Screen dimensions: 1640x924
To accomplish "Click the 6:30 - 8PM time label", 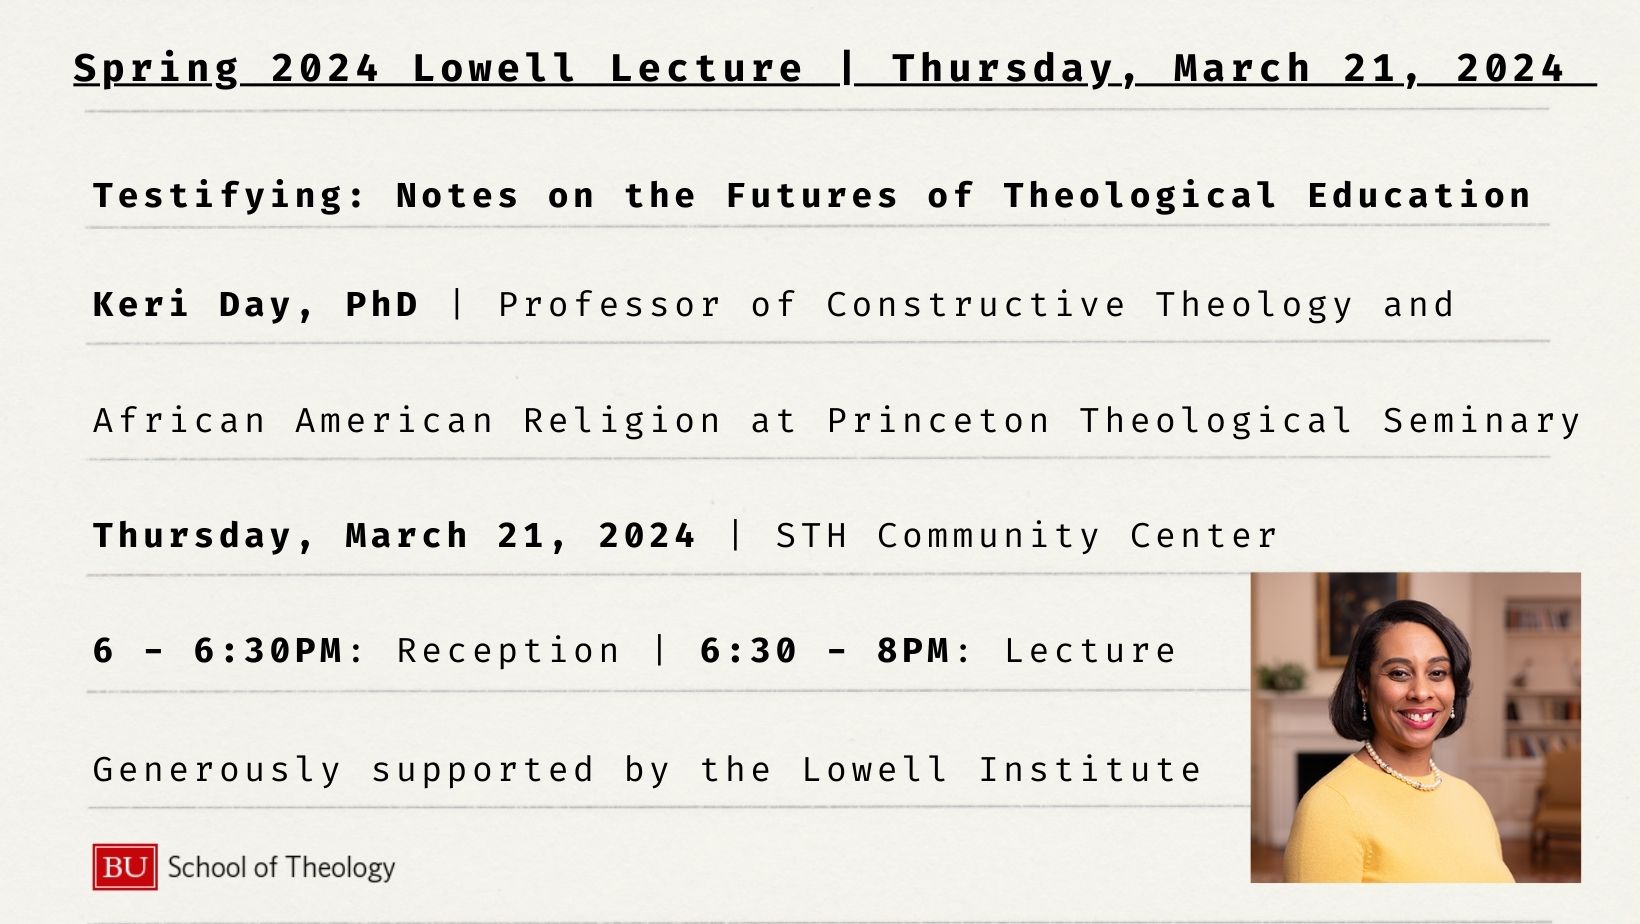I will pyautogui.click(x=825, y=651).
